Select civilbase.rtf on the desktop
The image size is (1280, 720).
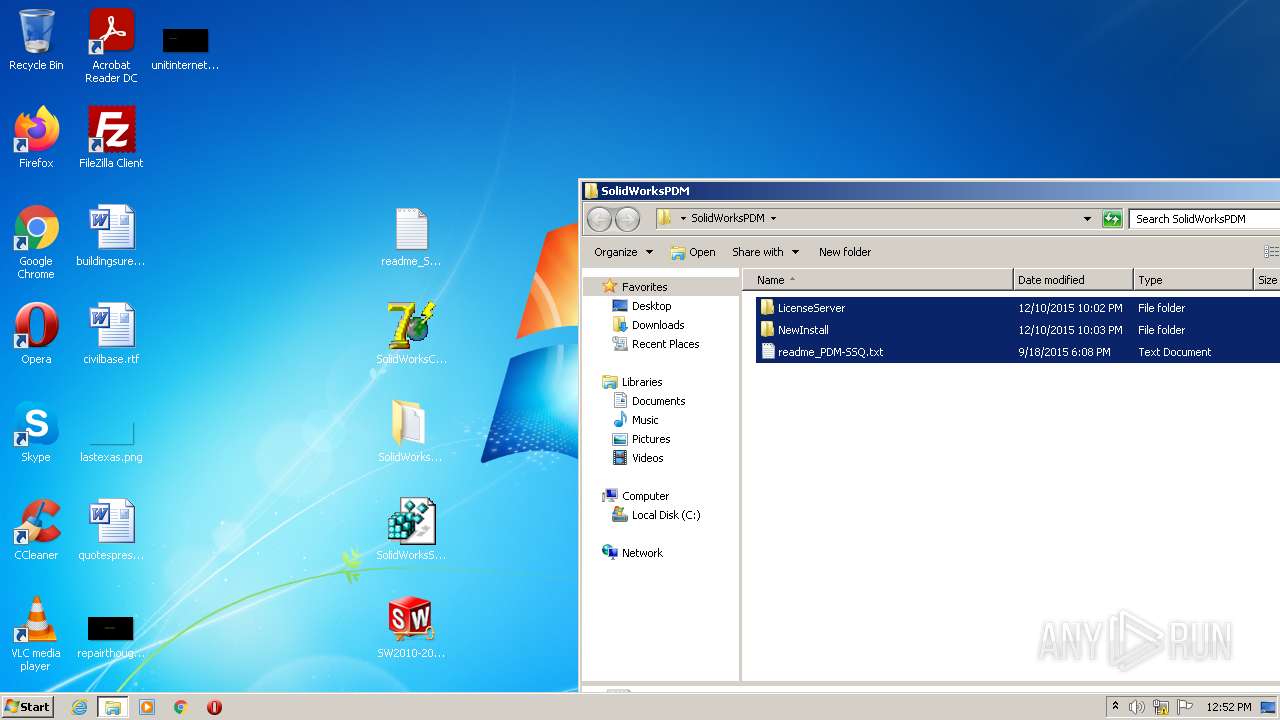tap(111, 334)
